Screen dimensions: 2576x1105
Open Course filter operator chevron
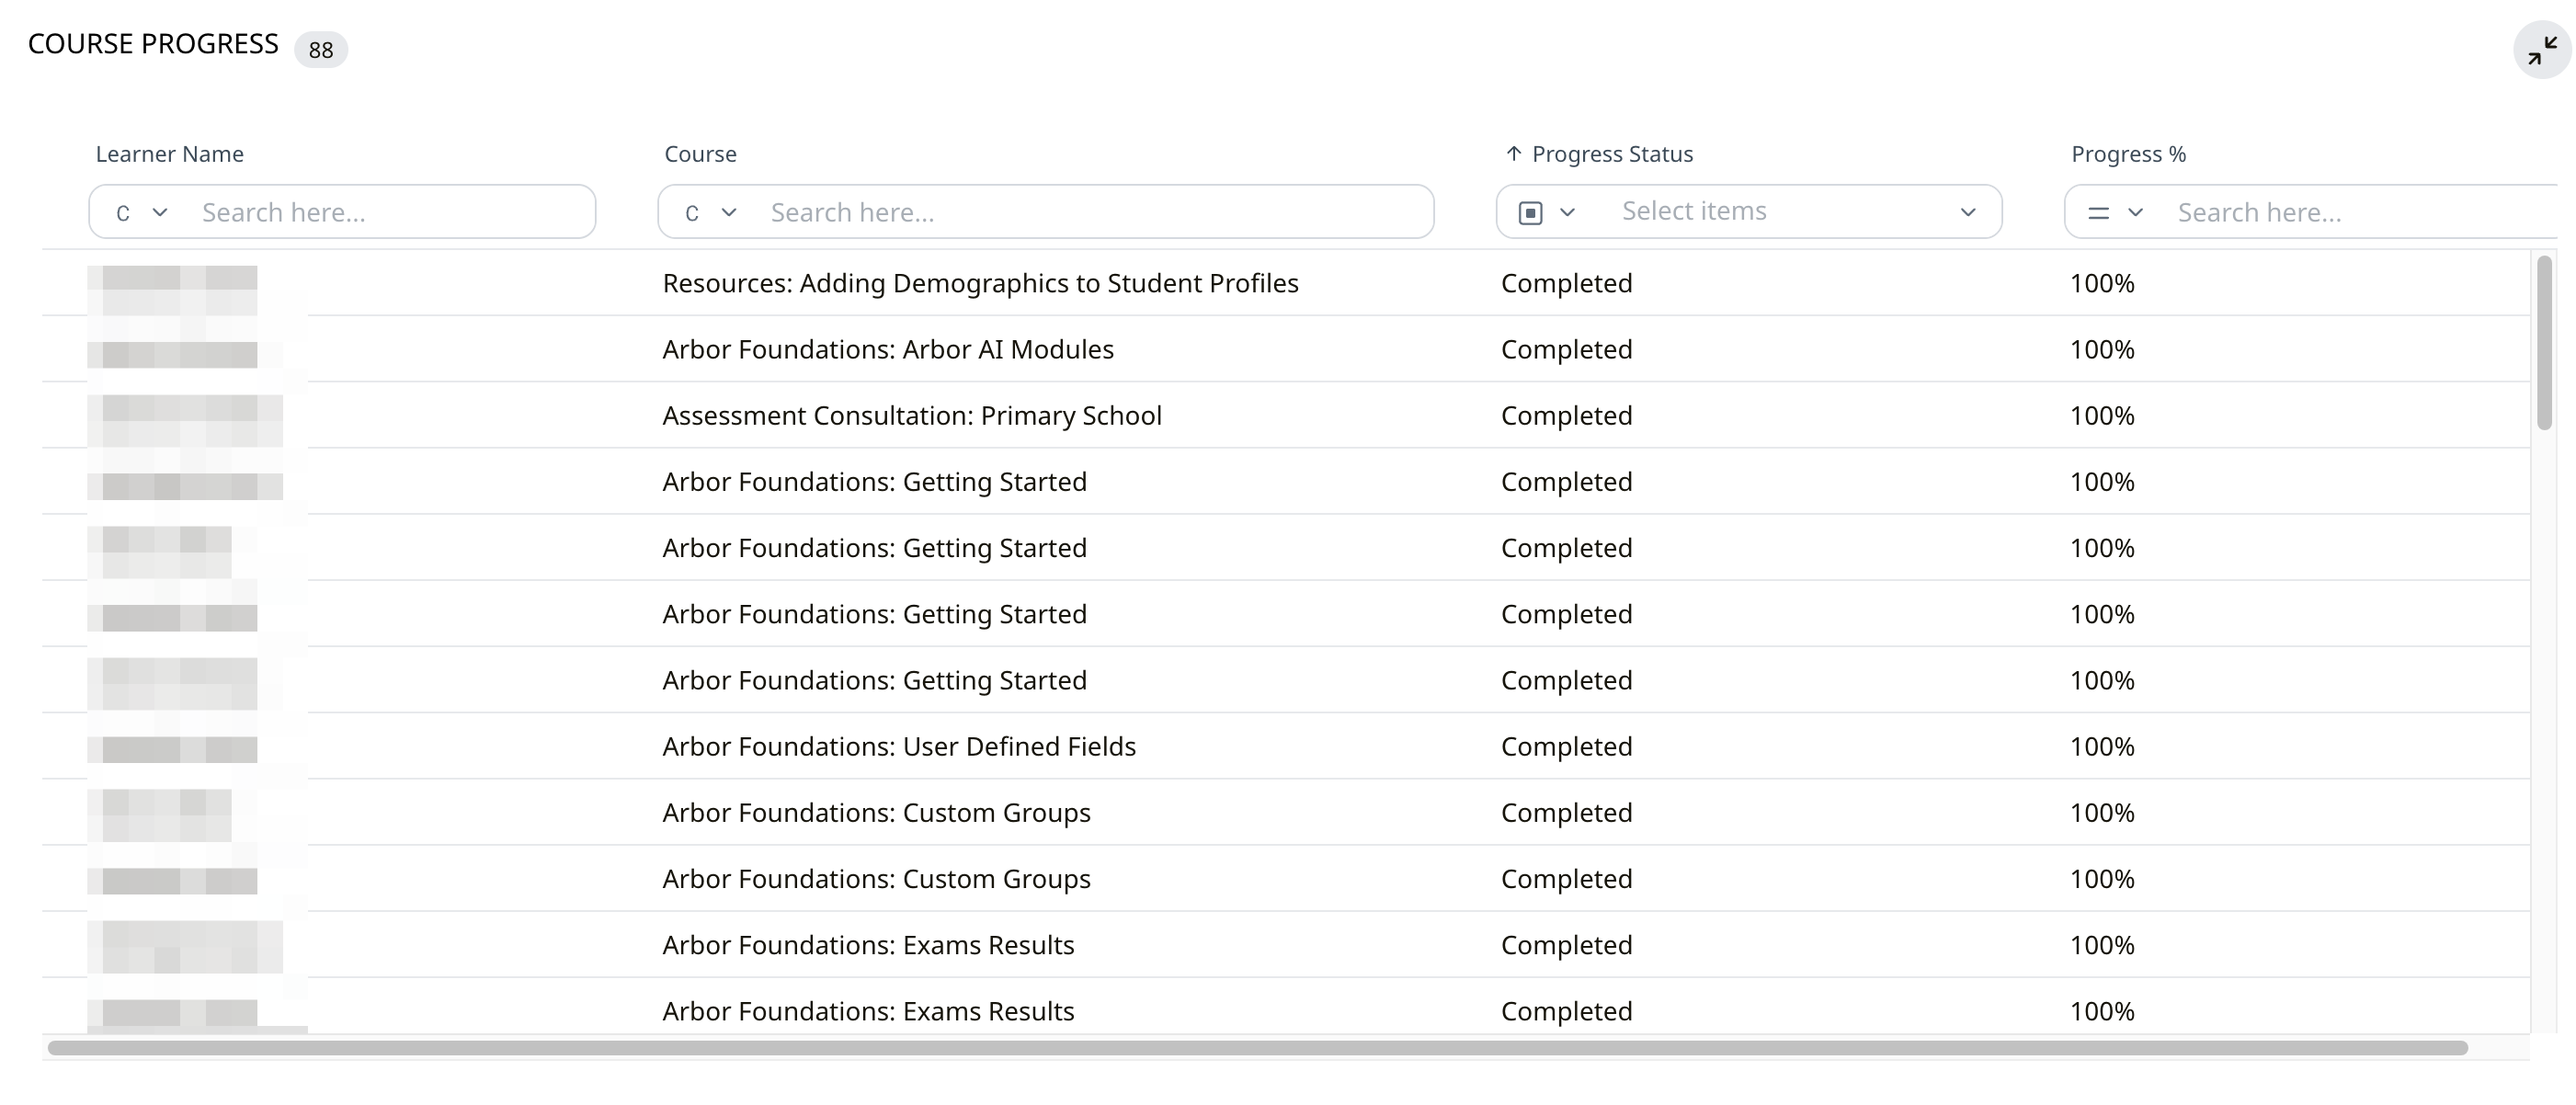729,212
